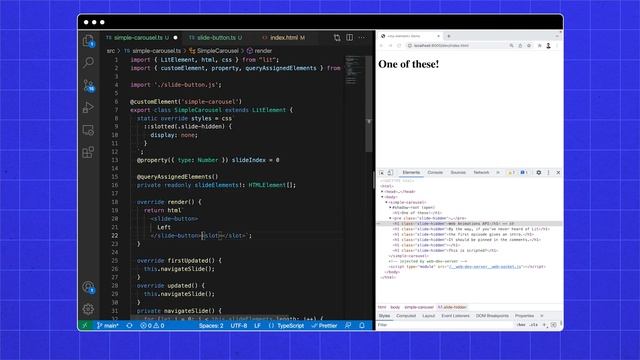This screenshot has width=640, height=360.
Task: Select the Layout tab in the styles pane
Action: click(429, 316)
